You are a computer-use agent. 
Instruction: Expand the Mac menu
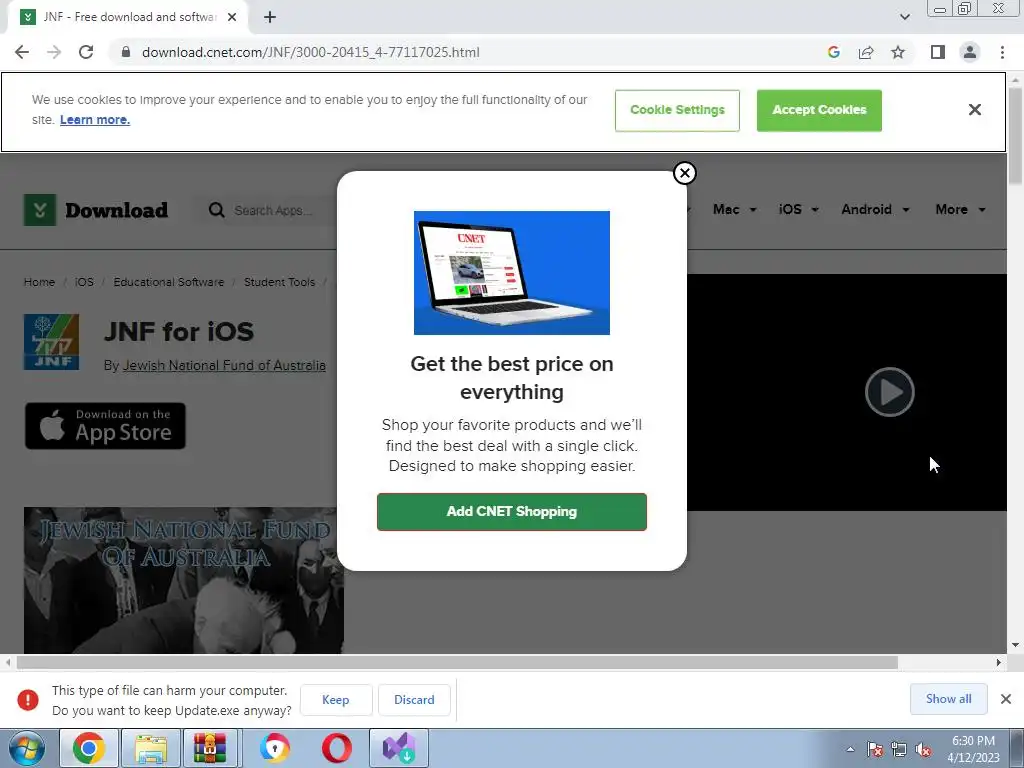click(735, 210)
